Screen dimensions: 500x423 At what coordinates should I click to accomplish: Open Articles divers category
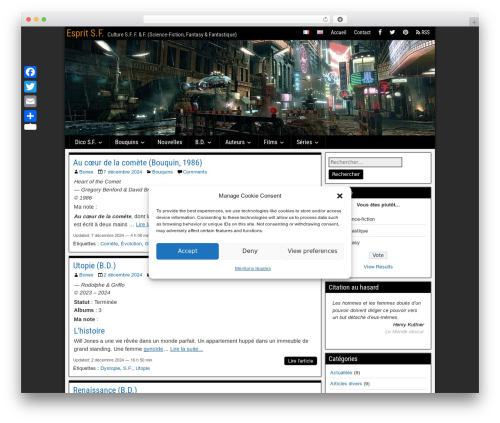pos(346,384)
